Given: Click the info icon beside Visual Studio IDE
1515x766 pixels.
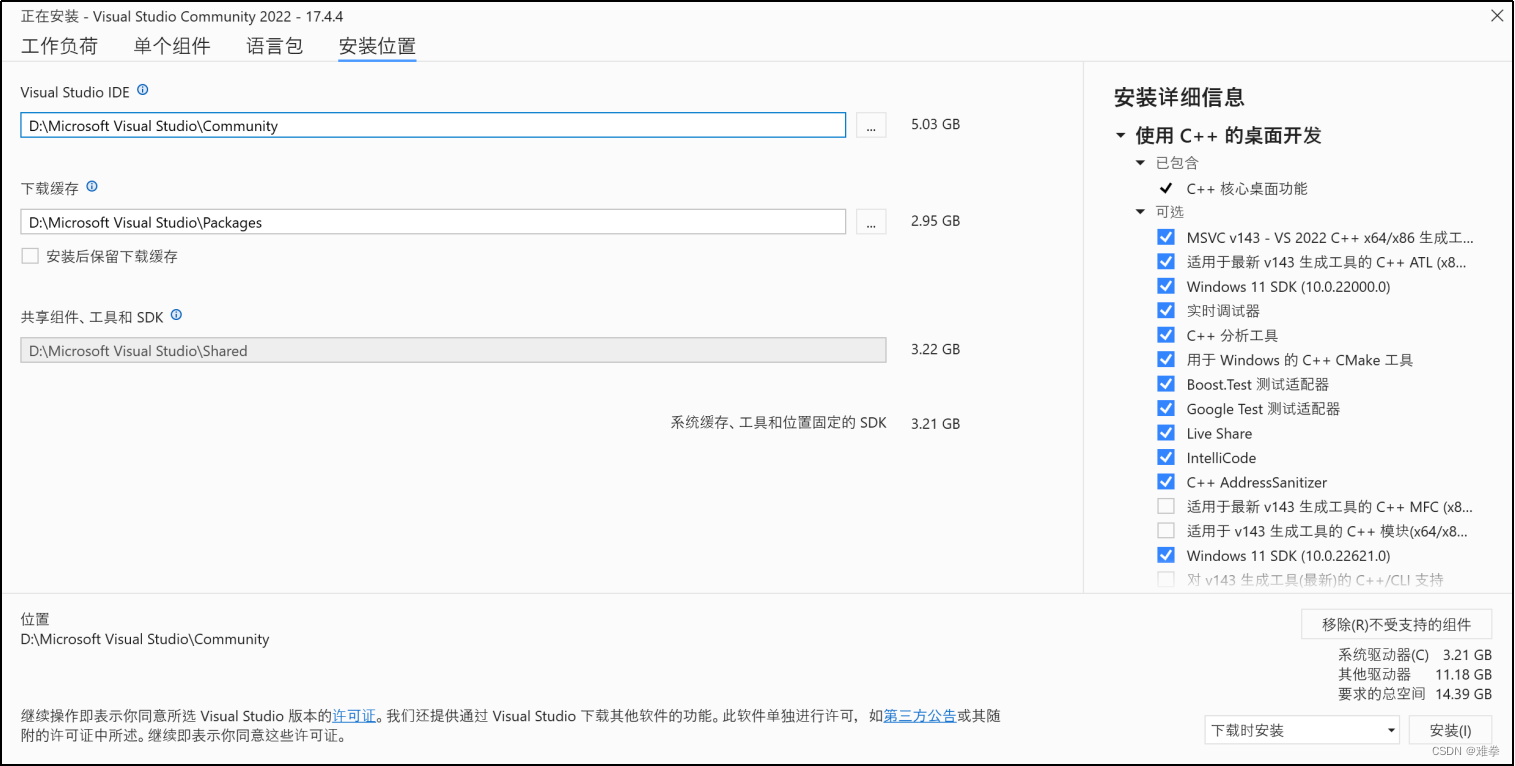Looking at the screenshot, I should coord(143,90).
